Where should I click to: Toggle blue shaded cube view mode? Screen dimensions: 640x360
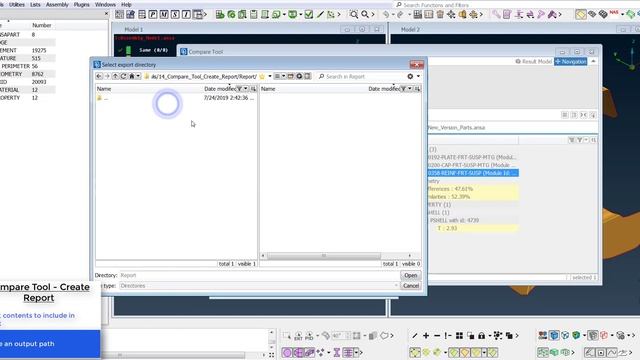(x=554, y=336)
